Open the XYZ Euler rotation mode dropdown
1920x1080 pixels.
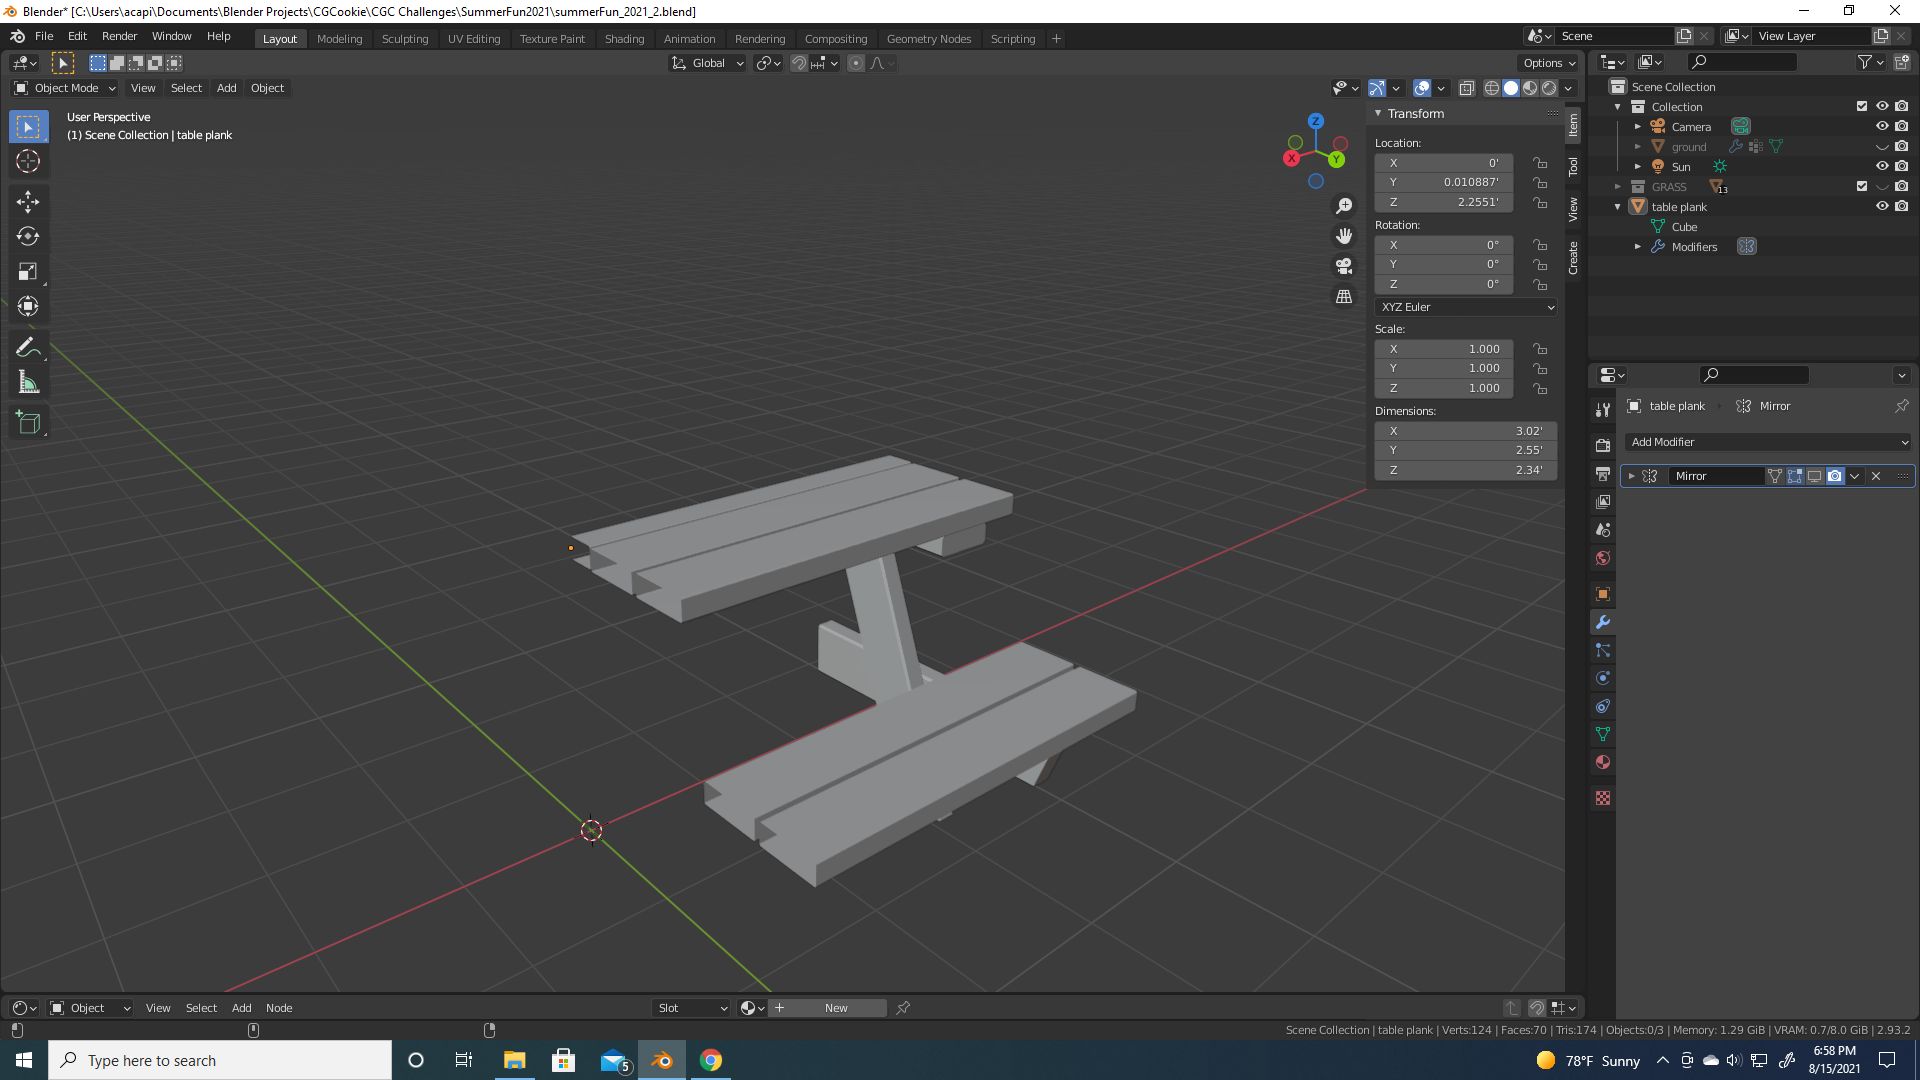coord(1466,307)
